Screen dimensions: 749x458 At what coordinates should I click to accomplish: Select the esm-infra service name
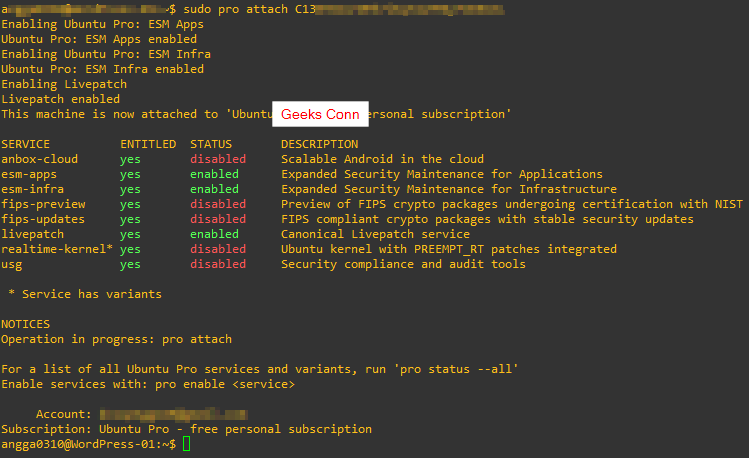point(32,189)
